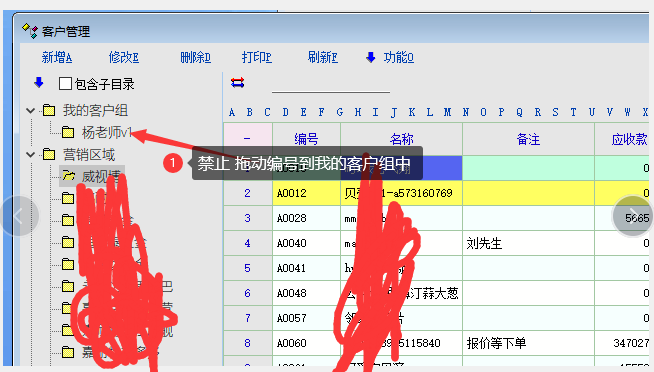Viewport: 654px width, 372px height.
Task: Filter customers by letter H
Action: pos(358,112)
